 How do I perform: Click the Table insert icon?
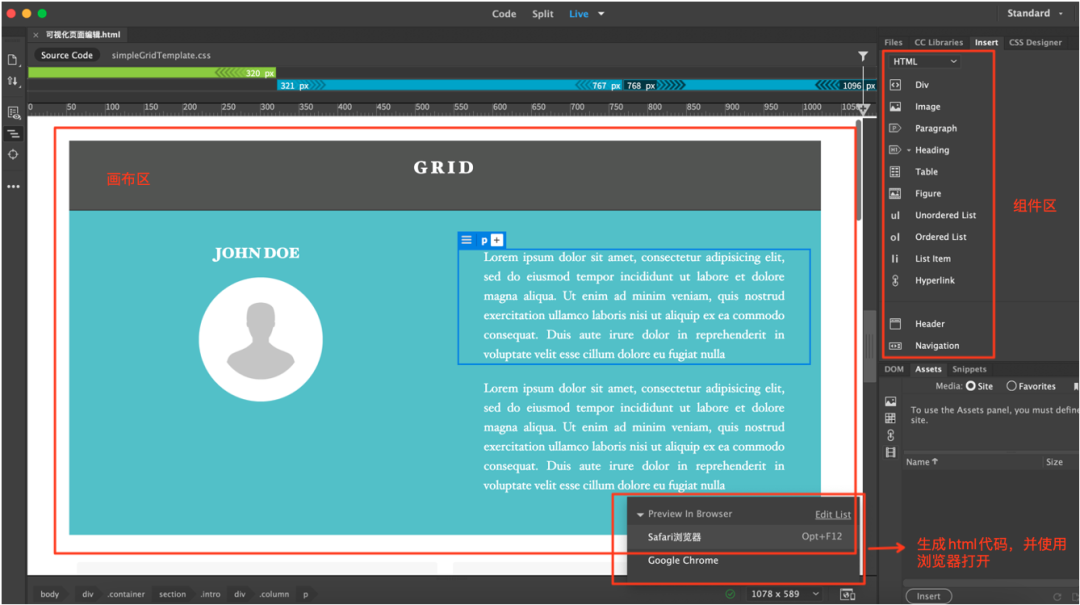(x=895, y=172)
